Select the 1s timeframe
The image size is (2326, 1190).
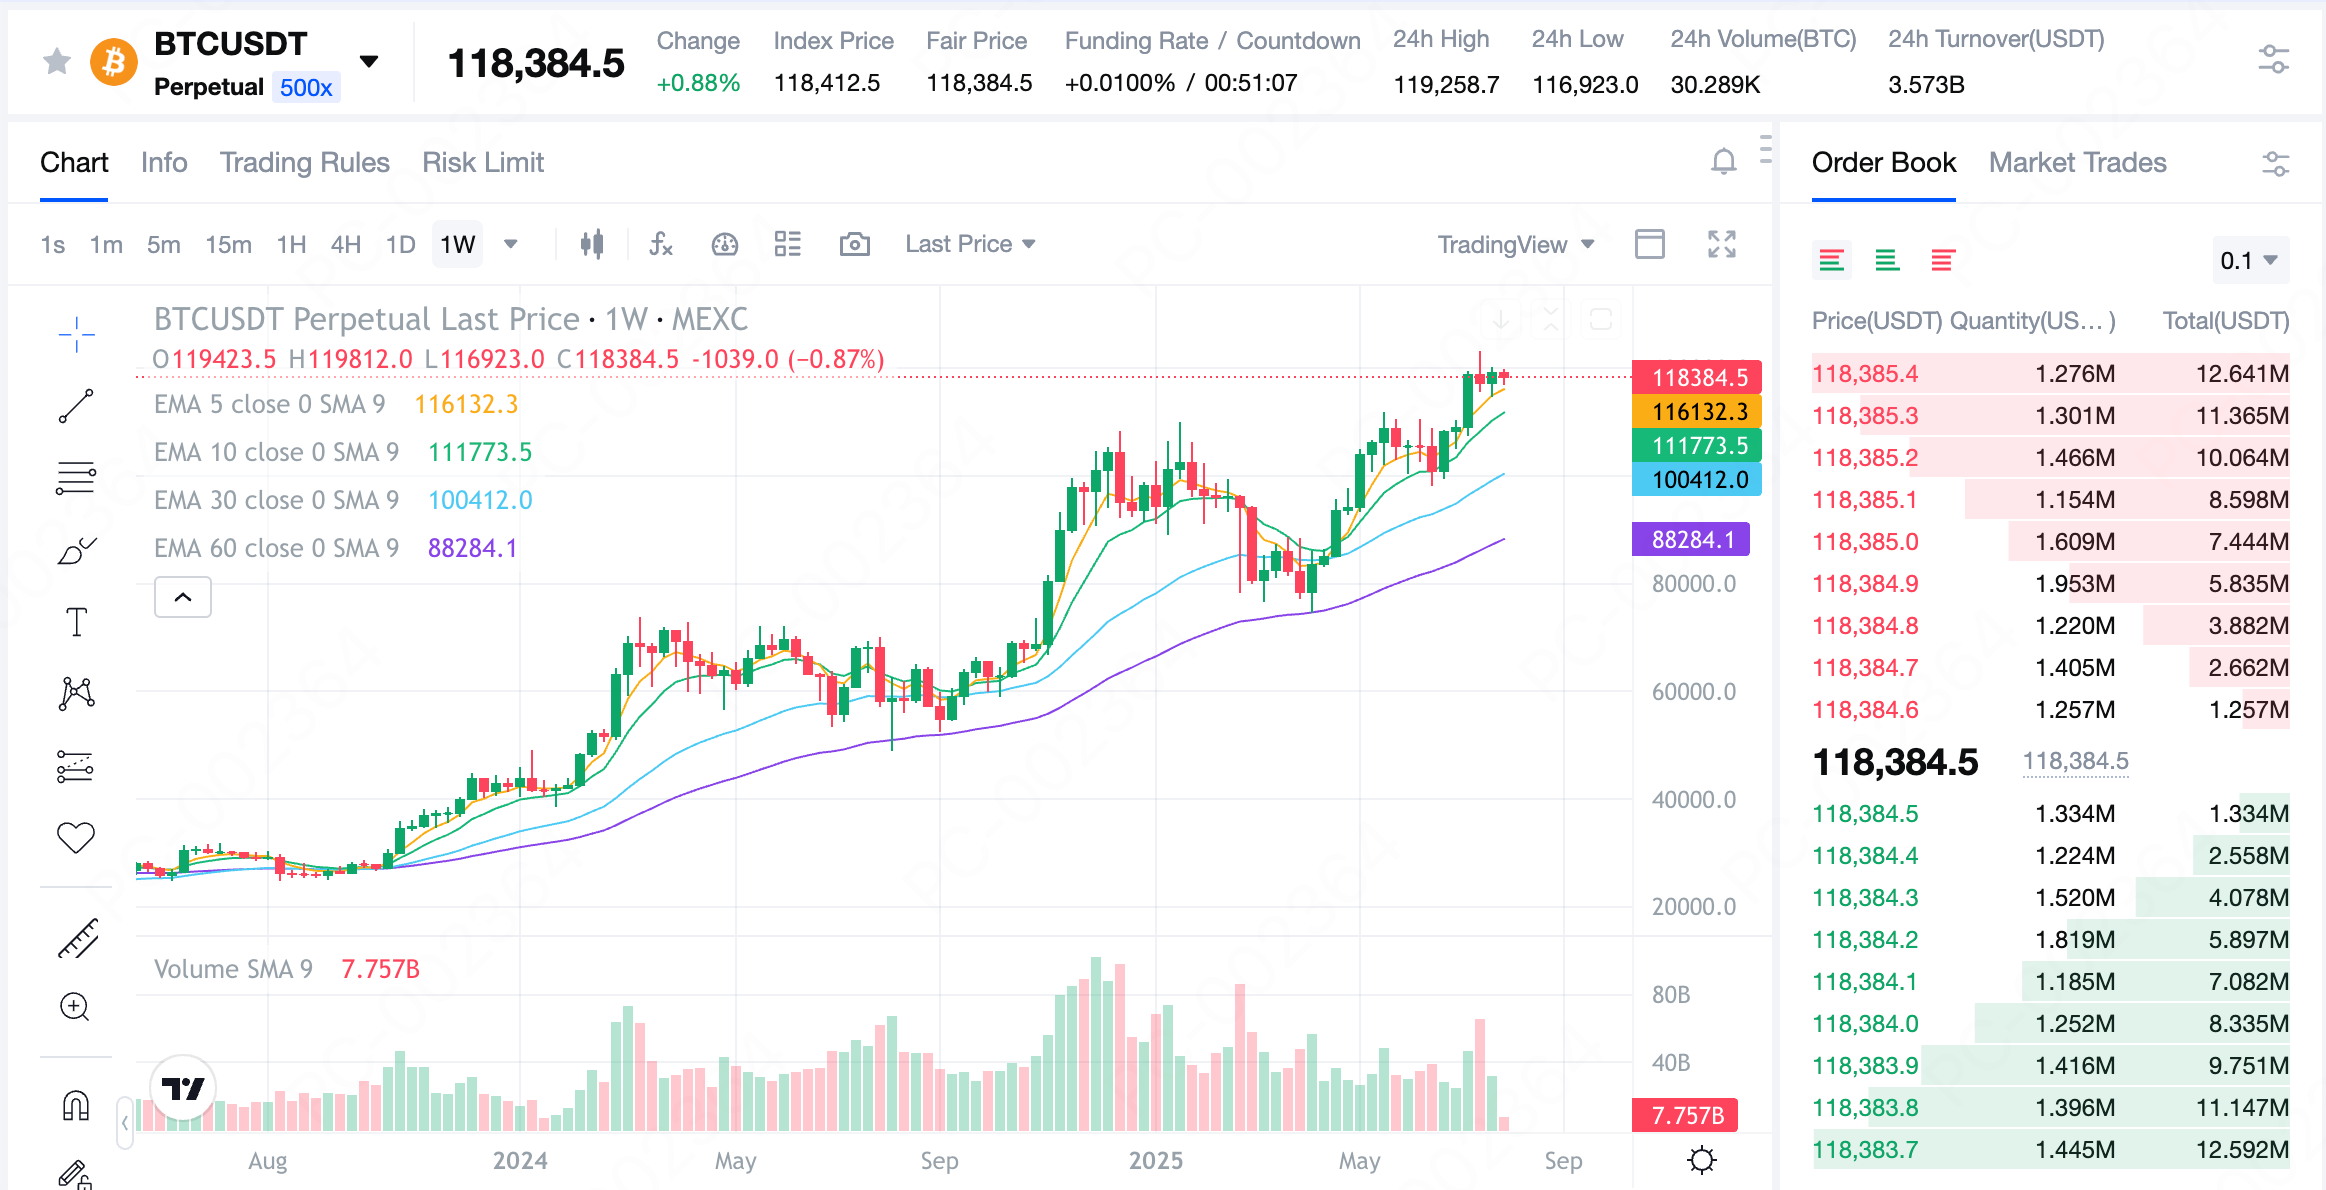point(53,244)
